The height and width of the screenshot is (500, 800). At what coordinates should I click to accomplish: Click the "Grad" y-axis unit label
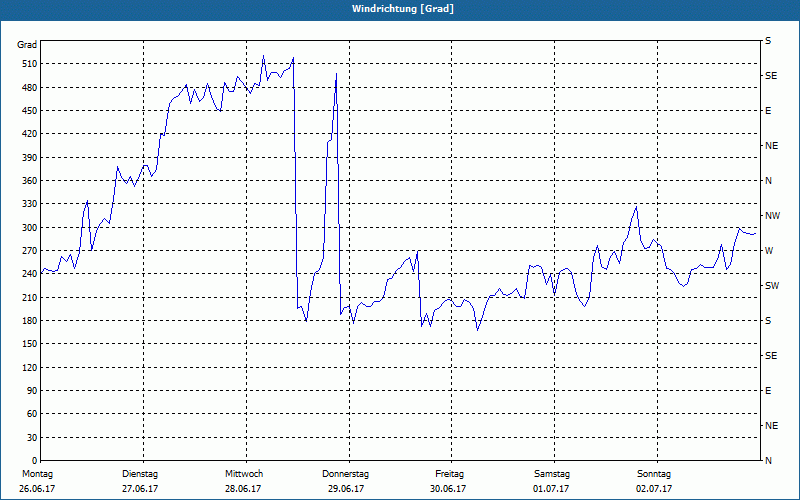tap(27, 45)
